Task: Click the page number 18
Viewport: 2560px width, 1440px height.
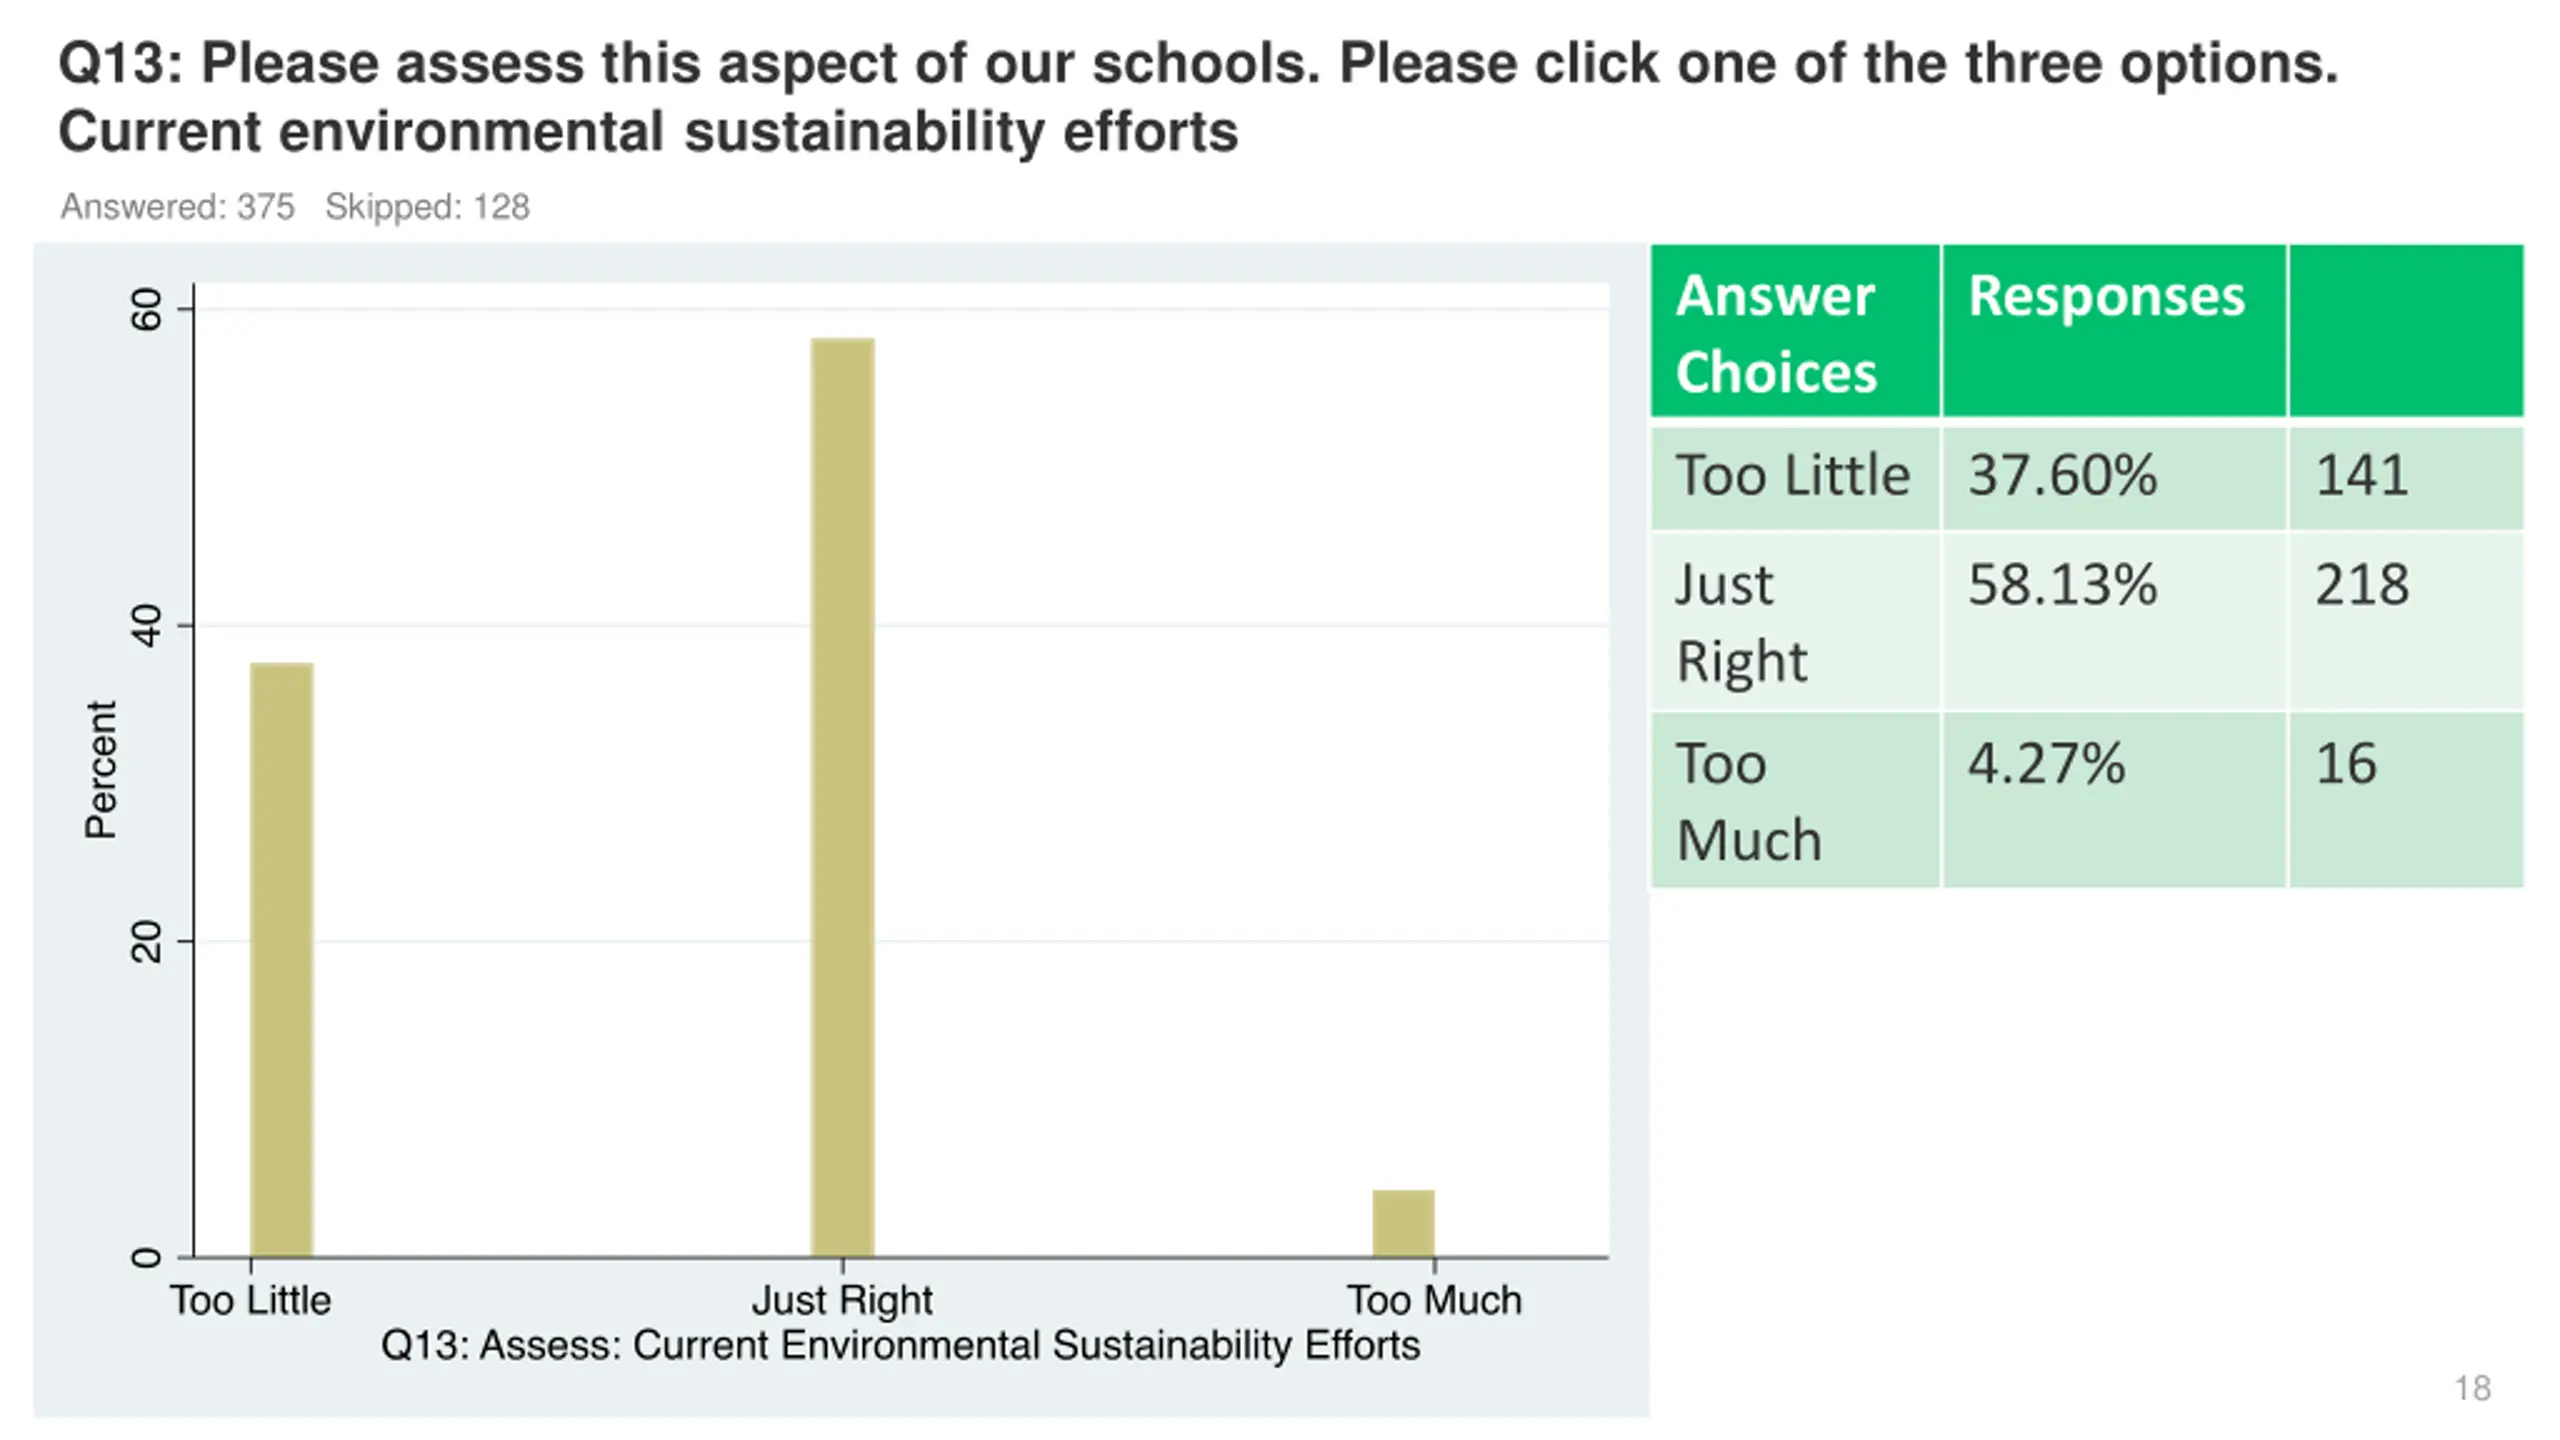Action: [2472, 1388]
